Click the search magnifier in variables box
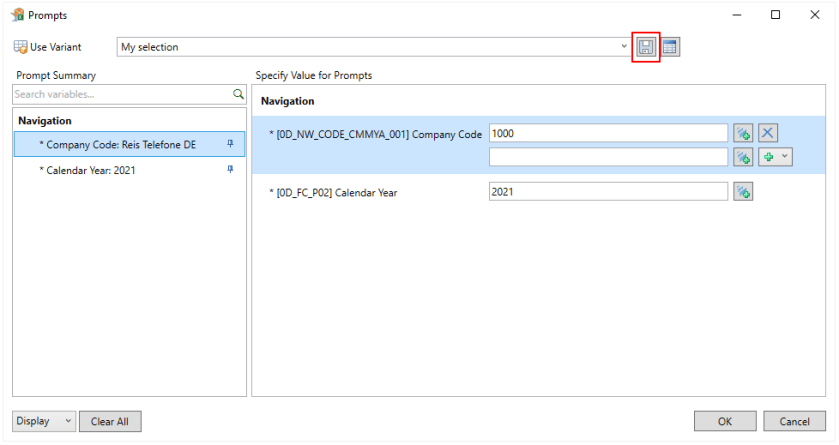The image size is (839, 445). tap(238, 94)
